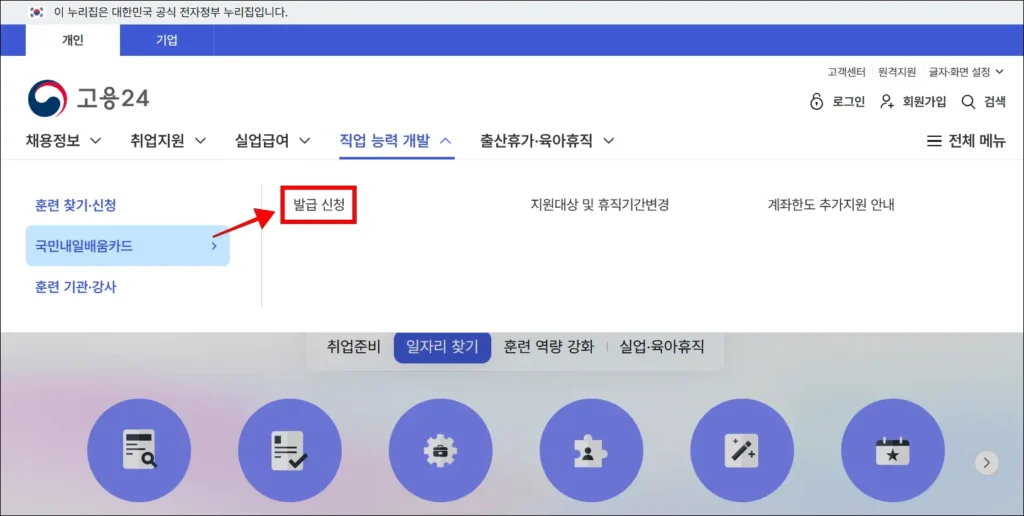1024x516 pixels.
Task: Click the puzzle person circle icon
Action: [591, 450]
